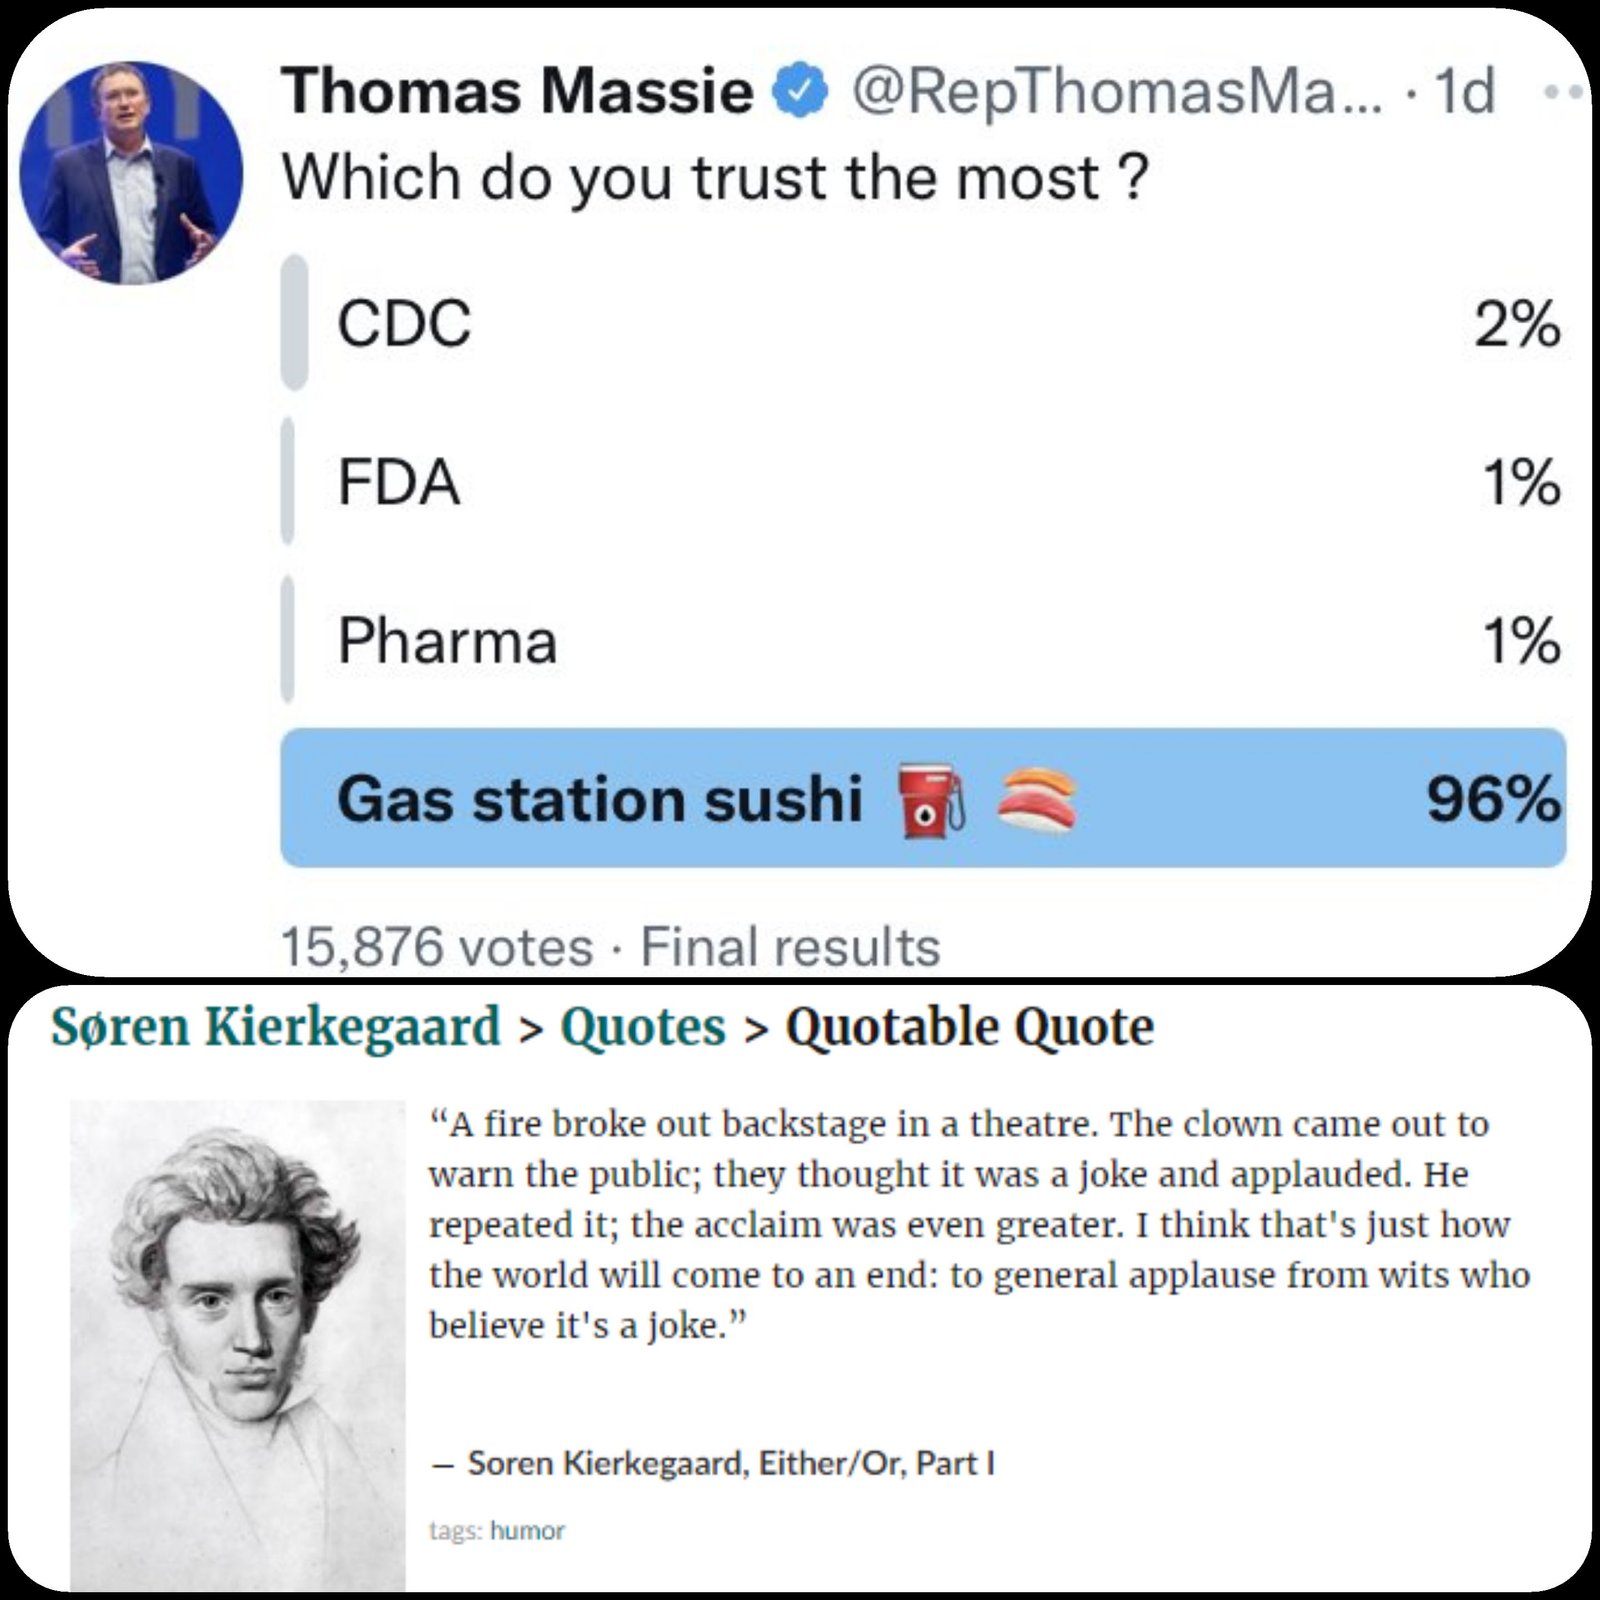
Task: Click the Kierkegaard portrait sketch
Action: pyautogui.click(x=238, y=1346)
